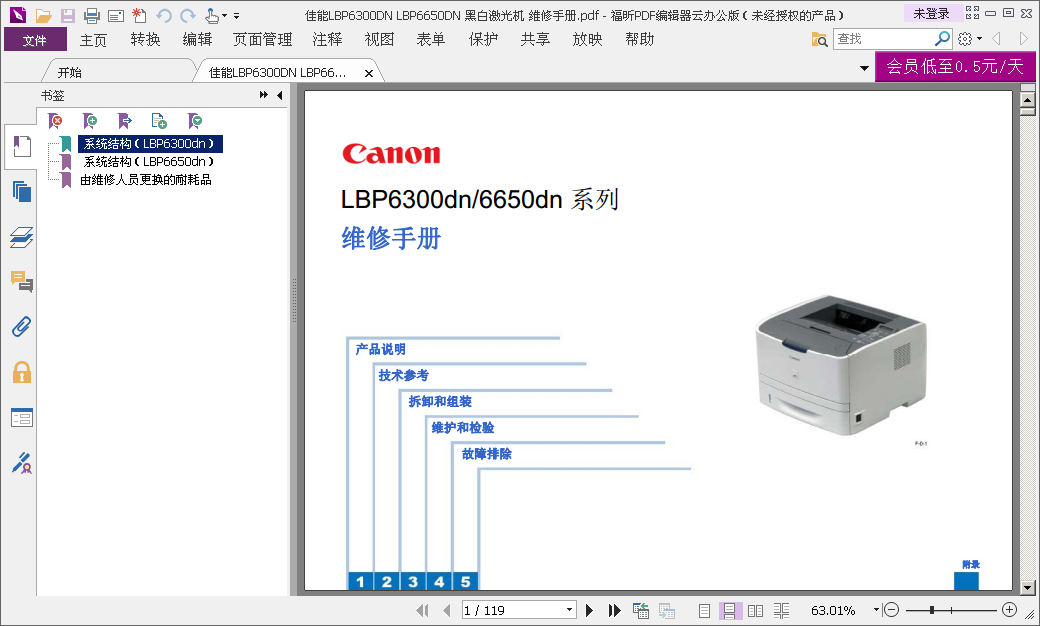1040x626 pixels.
Task: Open the page number 1 / 119 dropdown
Action: tap(569, 610)
